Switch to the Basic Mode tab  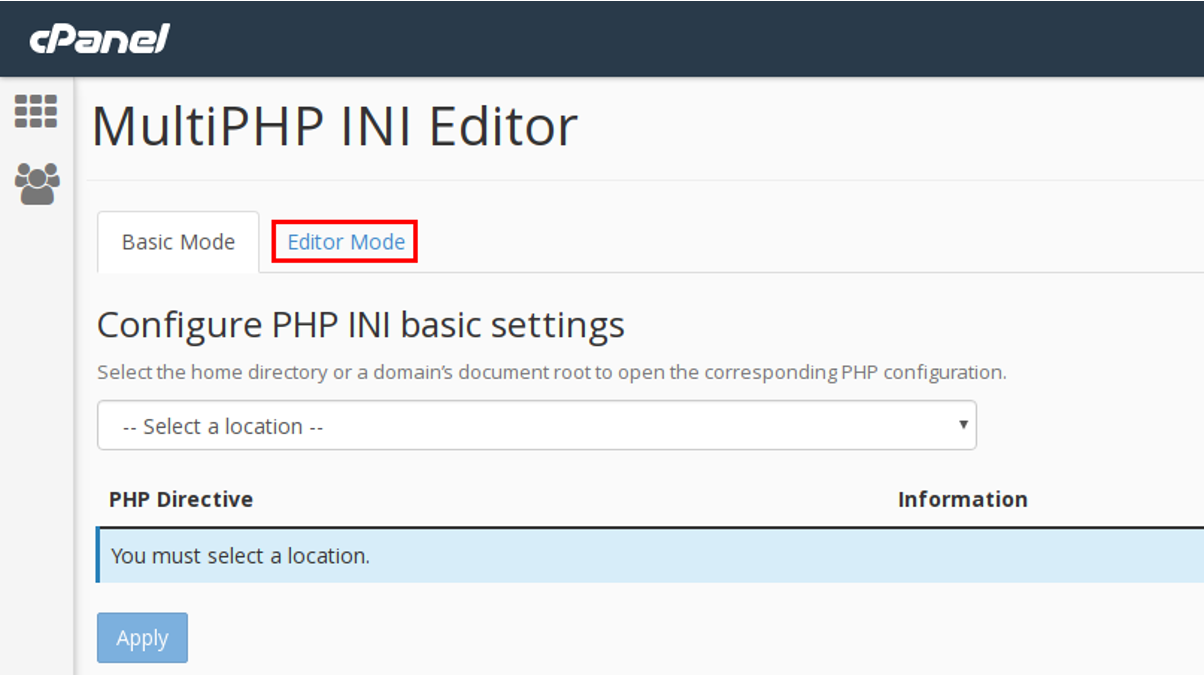pyautogui.click(x=178, y=242)
